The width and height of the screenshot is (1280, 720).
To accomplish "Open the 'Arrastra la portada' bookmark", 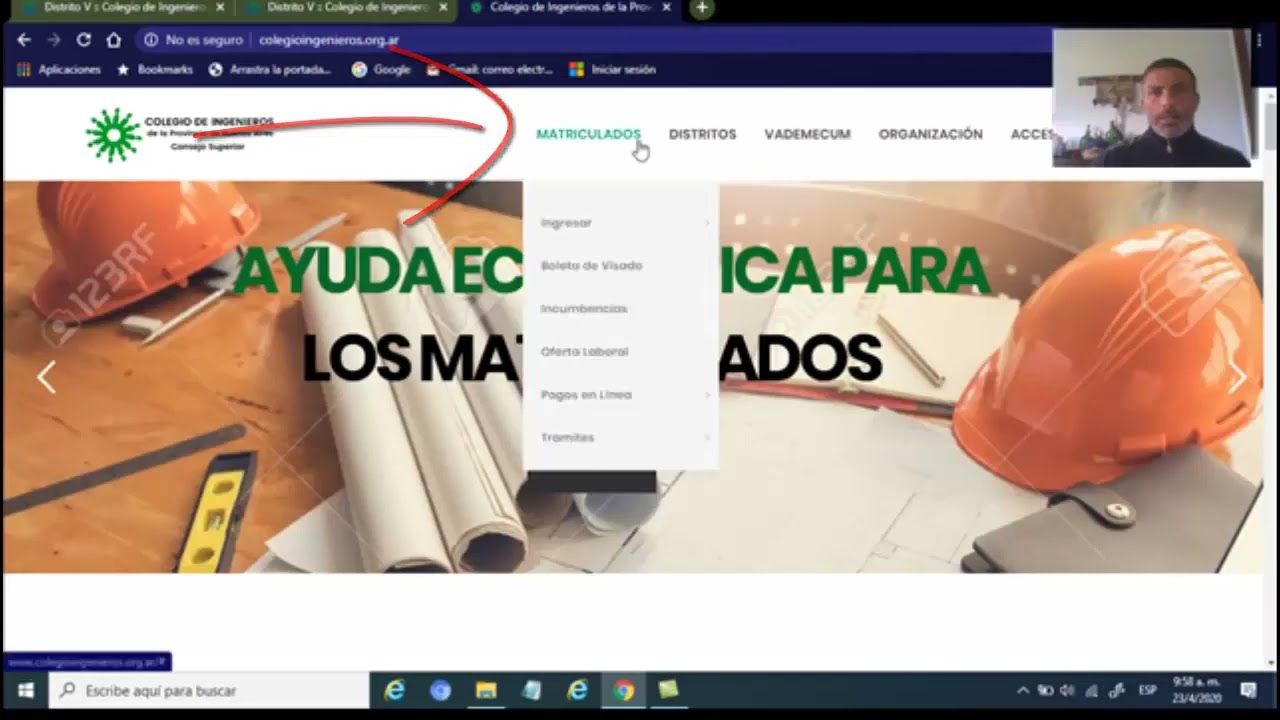I will pos(270,70).
